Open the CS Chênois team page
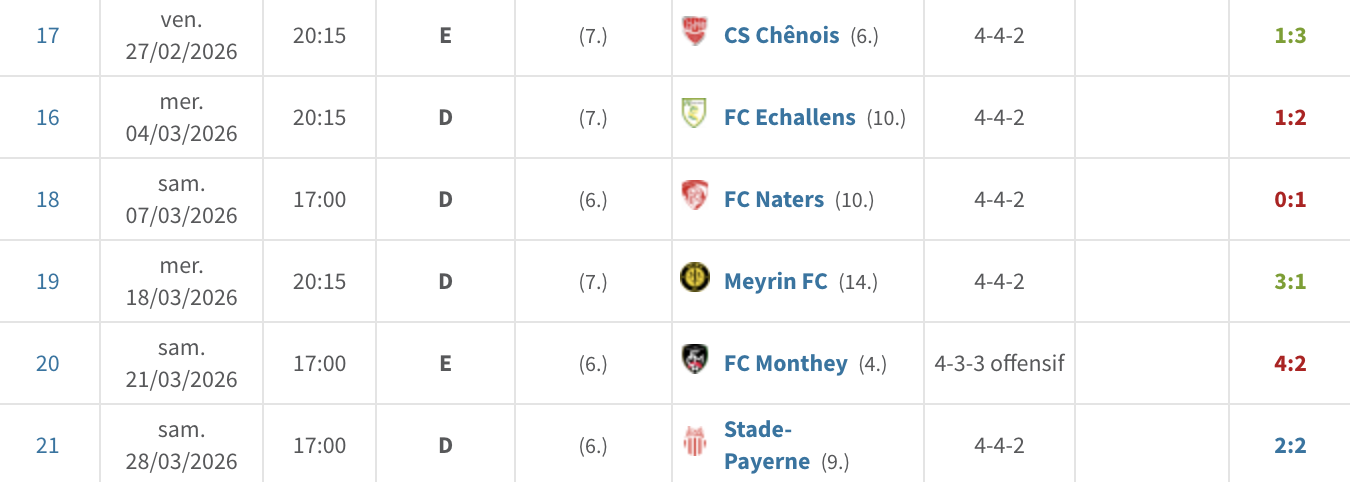 tap(782, 35)
